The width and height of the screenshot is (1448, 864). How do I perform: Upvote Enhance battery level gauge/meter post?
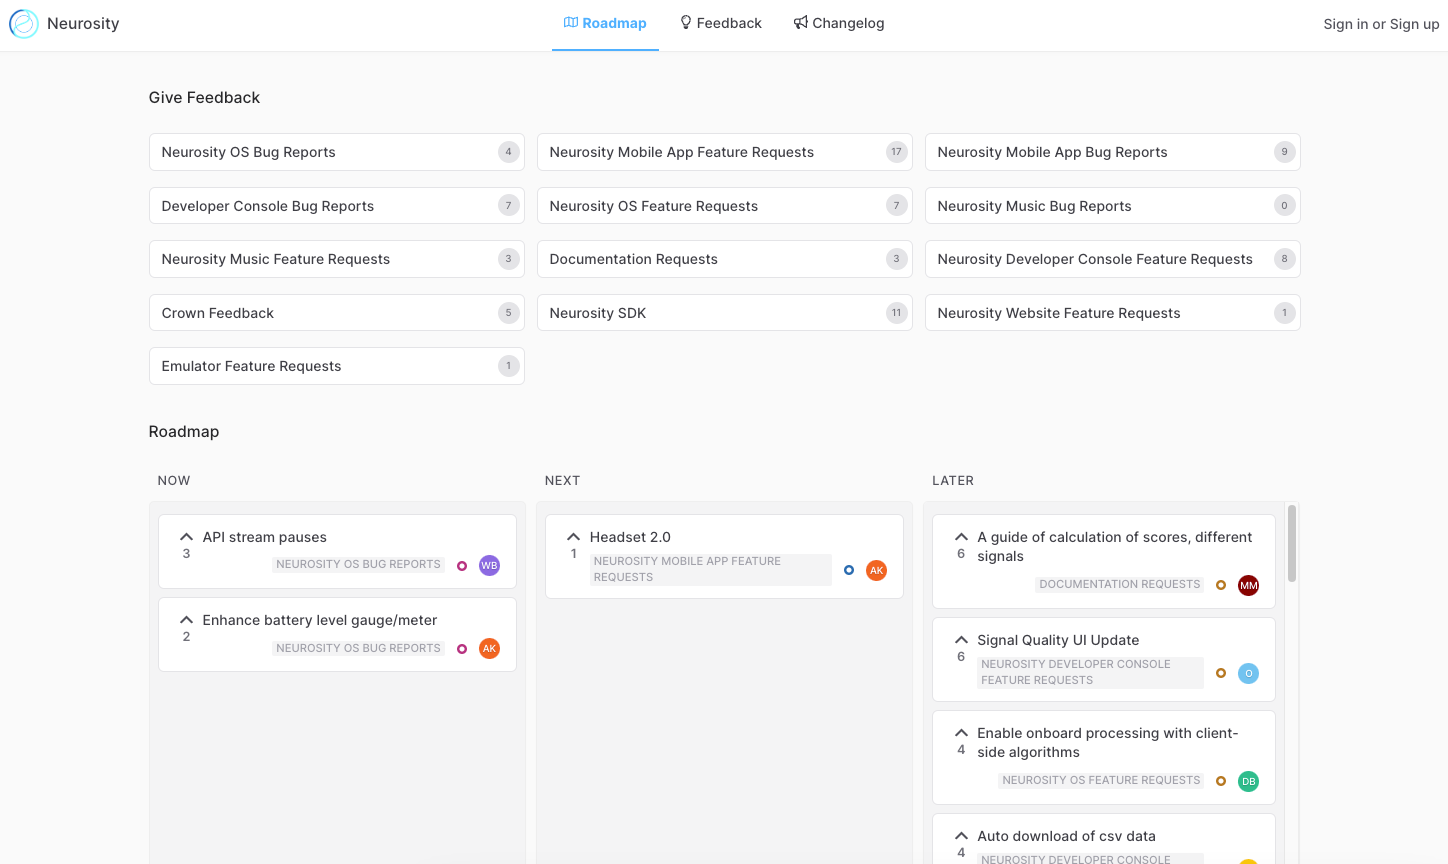coord(186,627)
